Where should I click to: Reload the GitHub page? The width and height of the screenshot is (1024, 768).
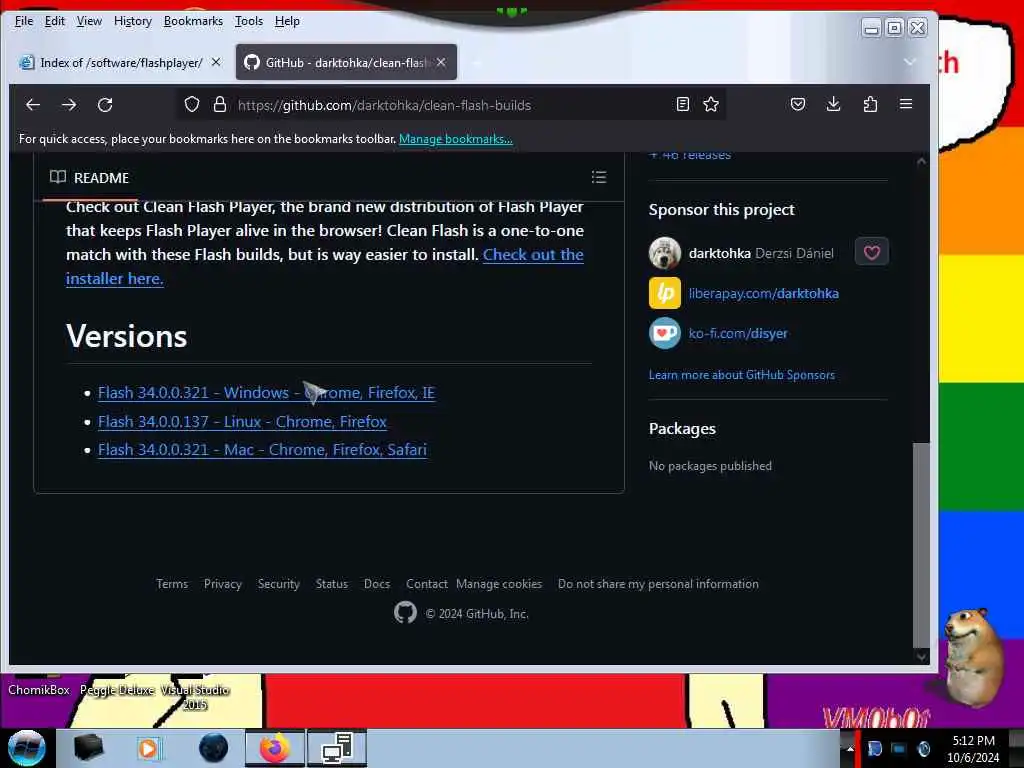point(105,104)
